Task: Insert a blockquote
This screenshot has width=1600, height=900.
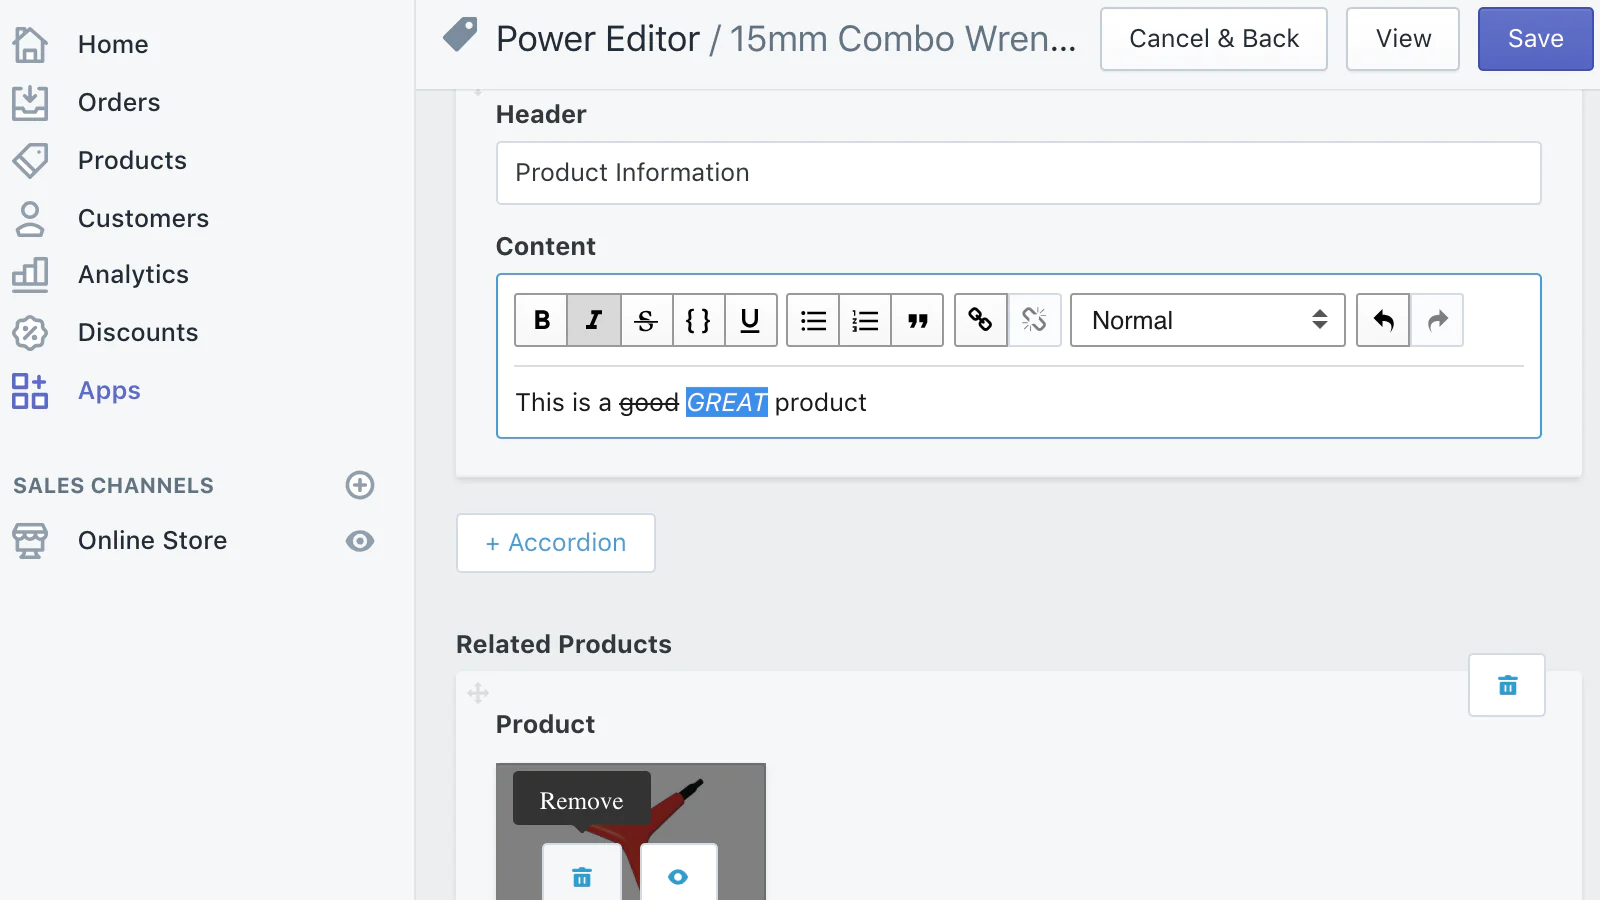Action: point(917,320)
